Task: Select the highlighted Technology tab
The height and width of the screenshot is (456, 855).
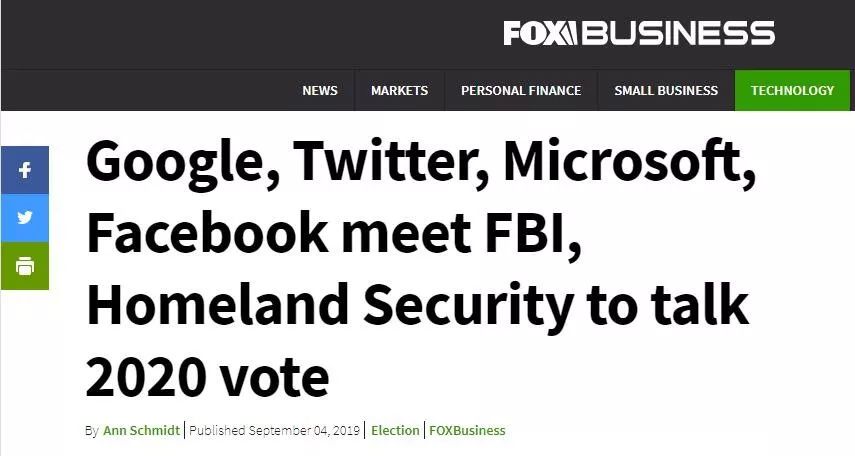Action: tap(792, 90)
